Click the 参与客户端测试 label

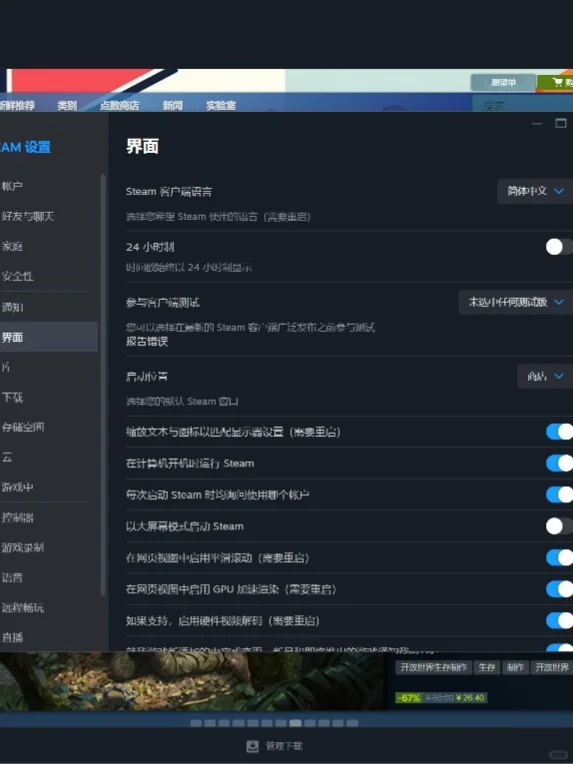[163, 303]
